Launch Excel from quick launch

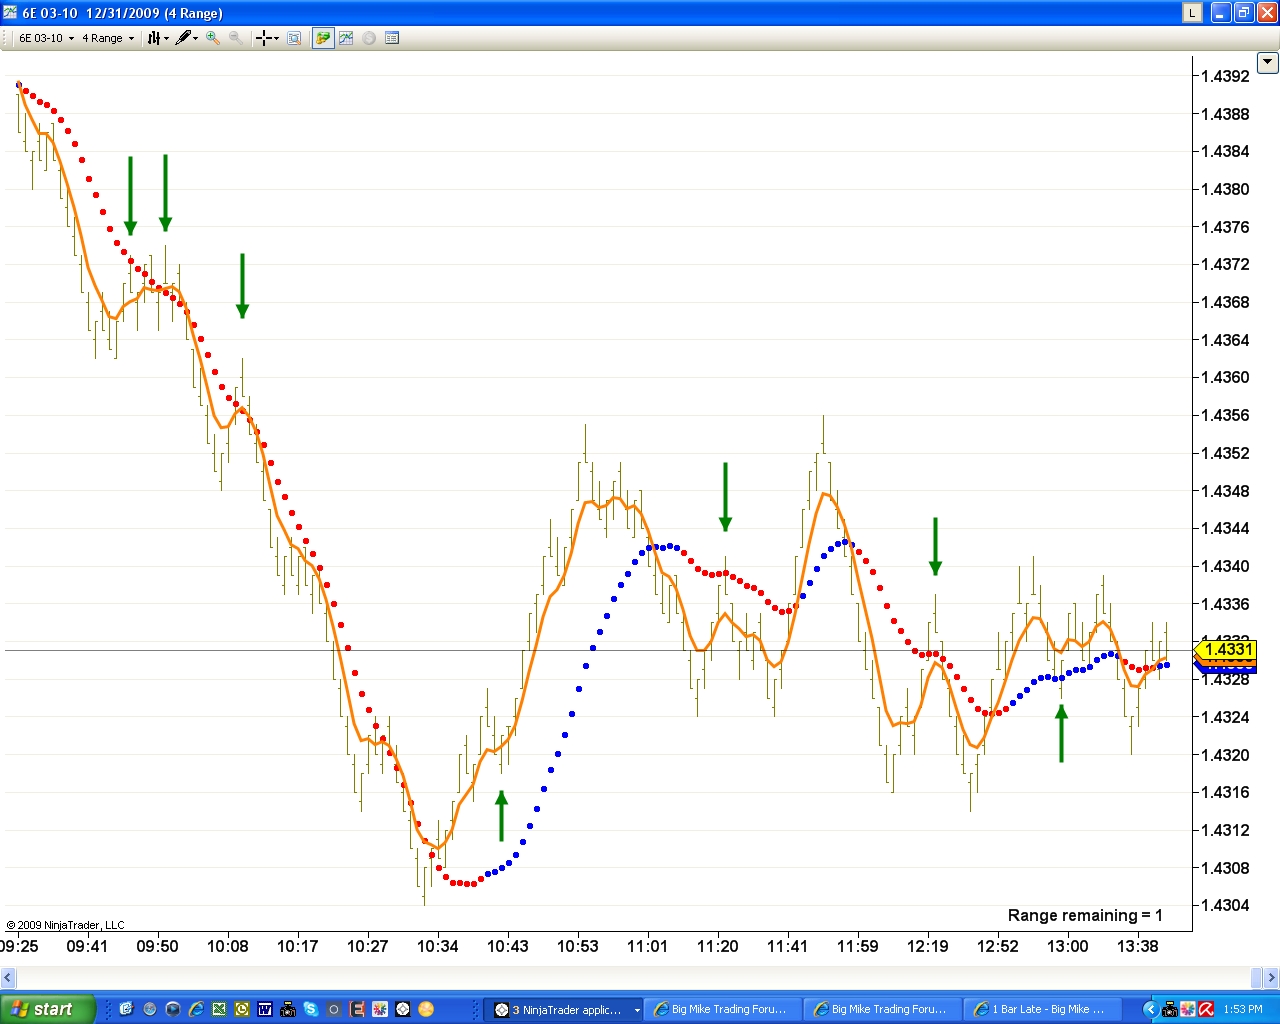coord(219,1009)
